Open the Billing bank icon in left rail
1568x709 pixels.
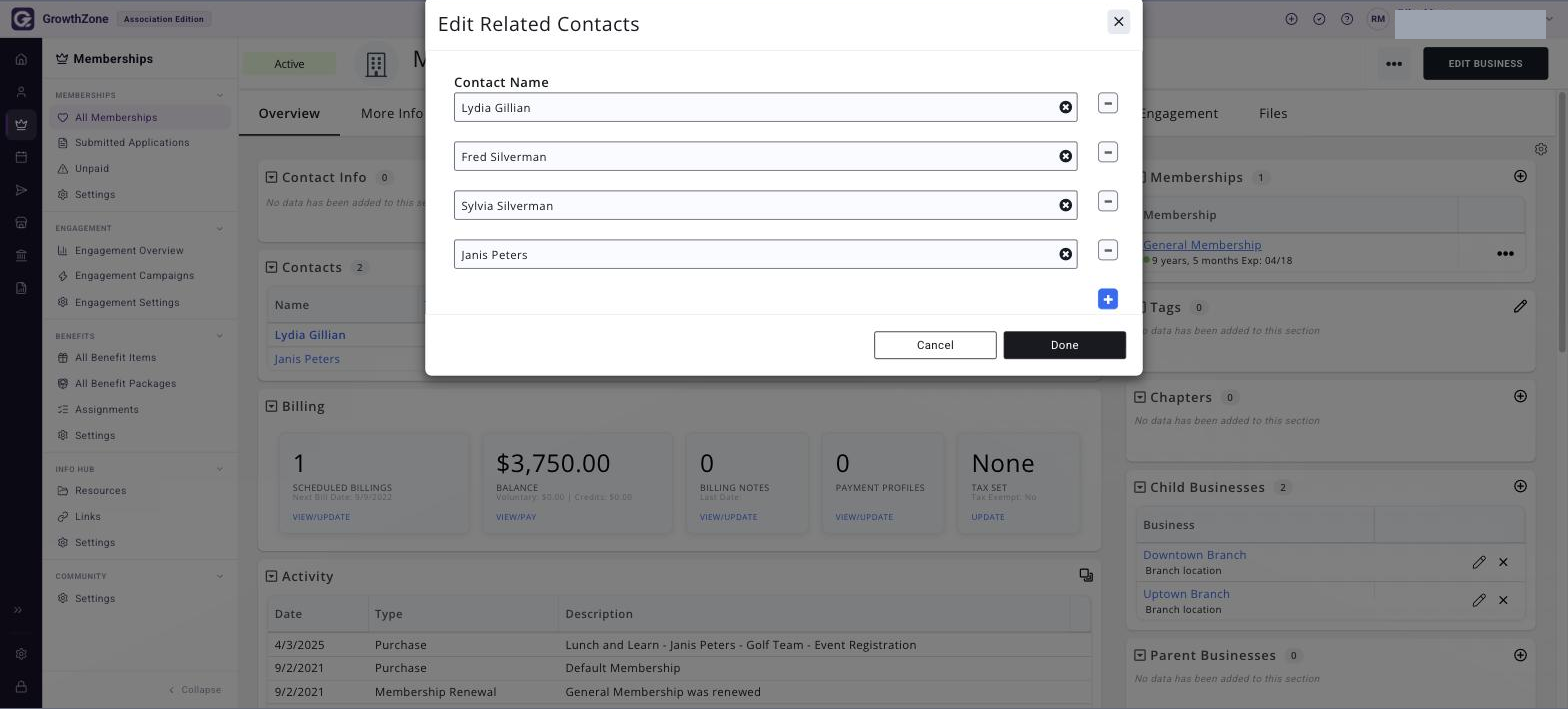[x=21, y=256]
